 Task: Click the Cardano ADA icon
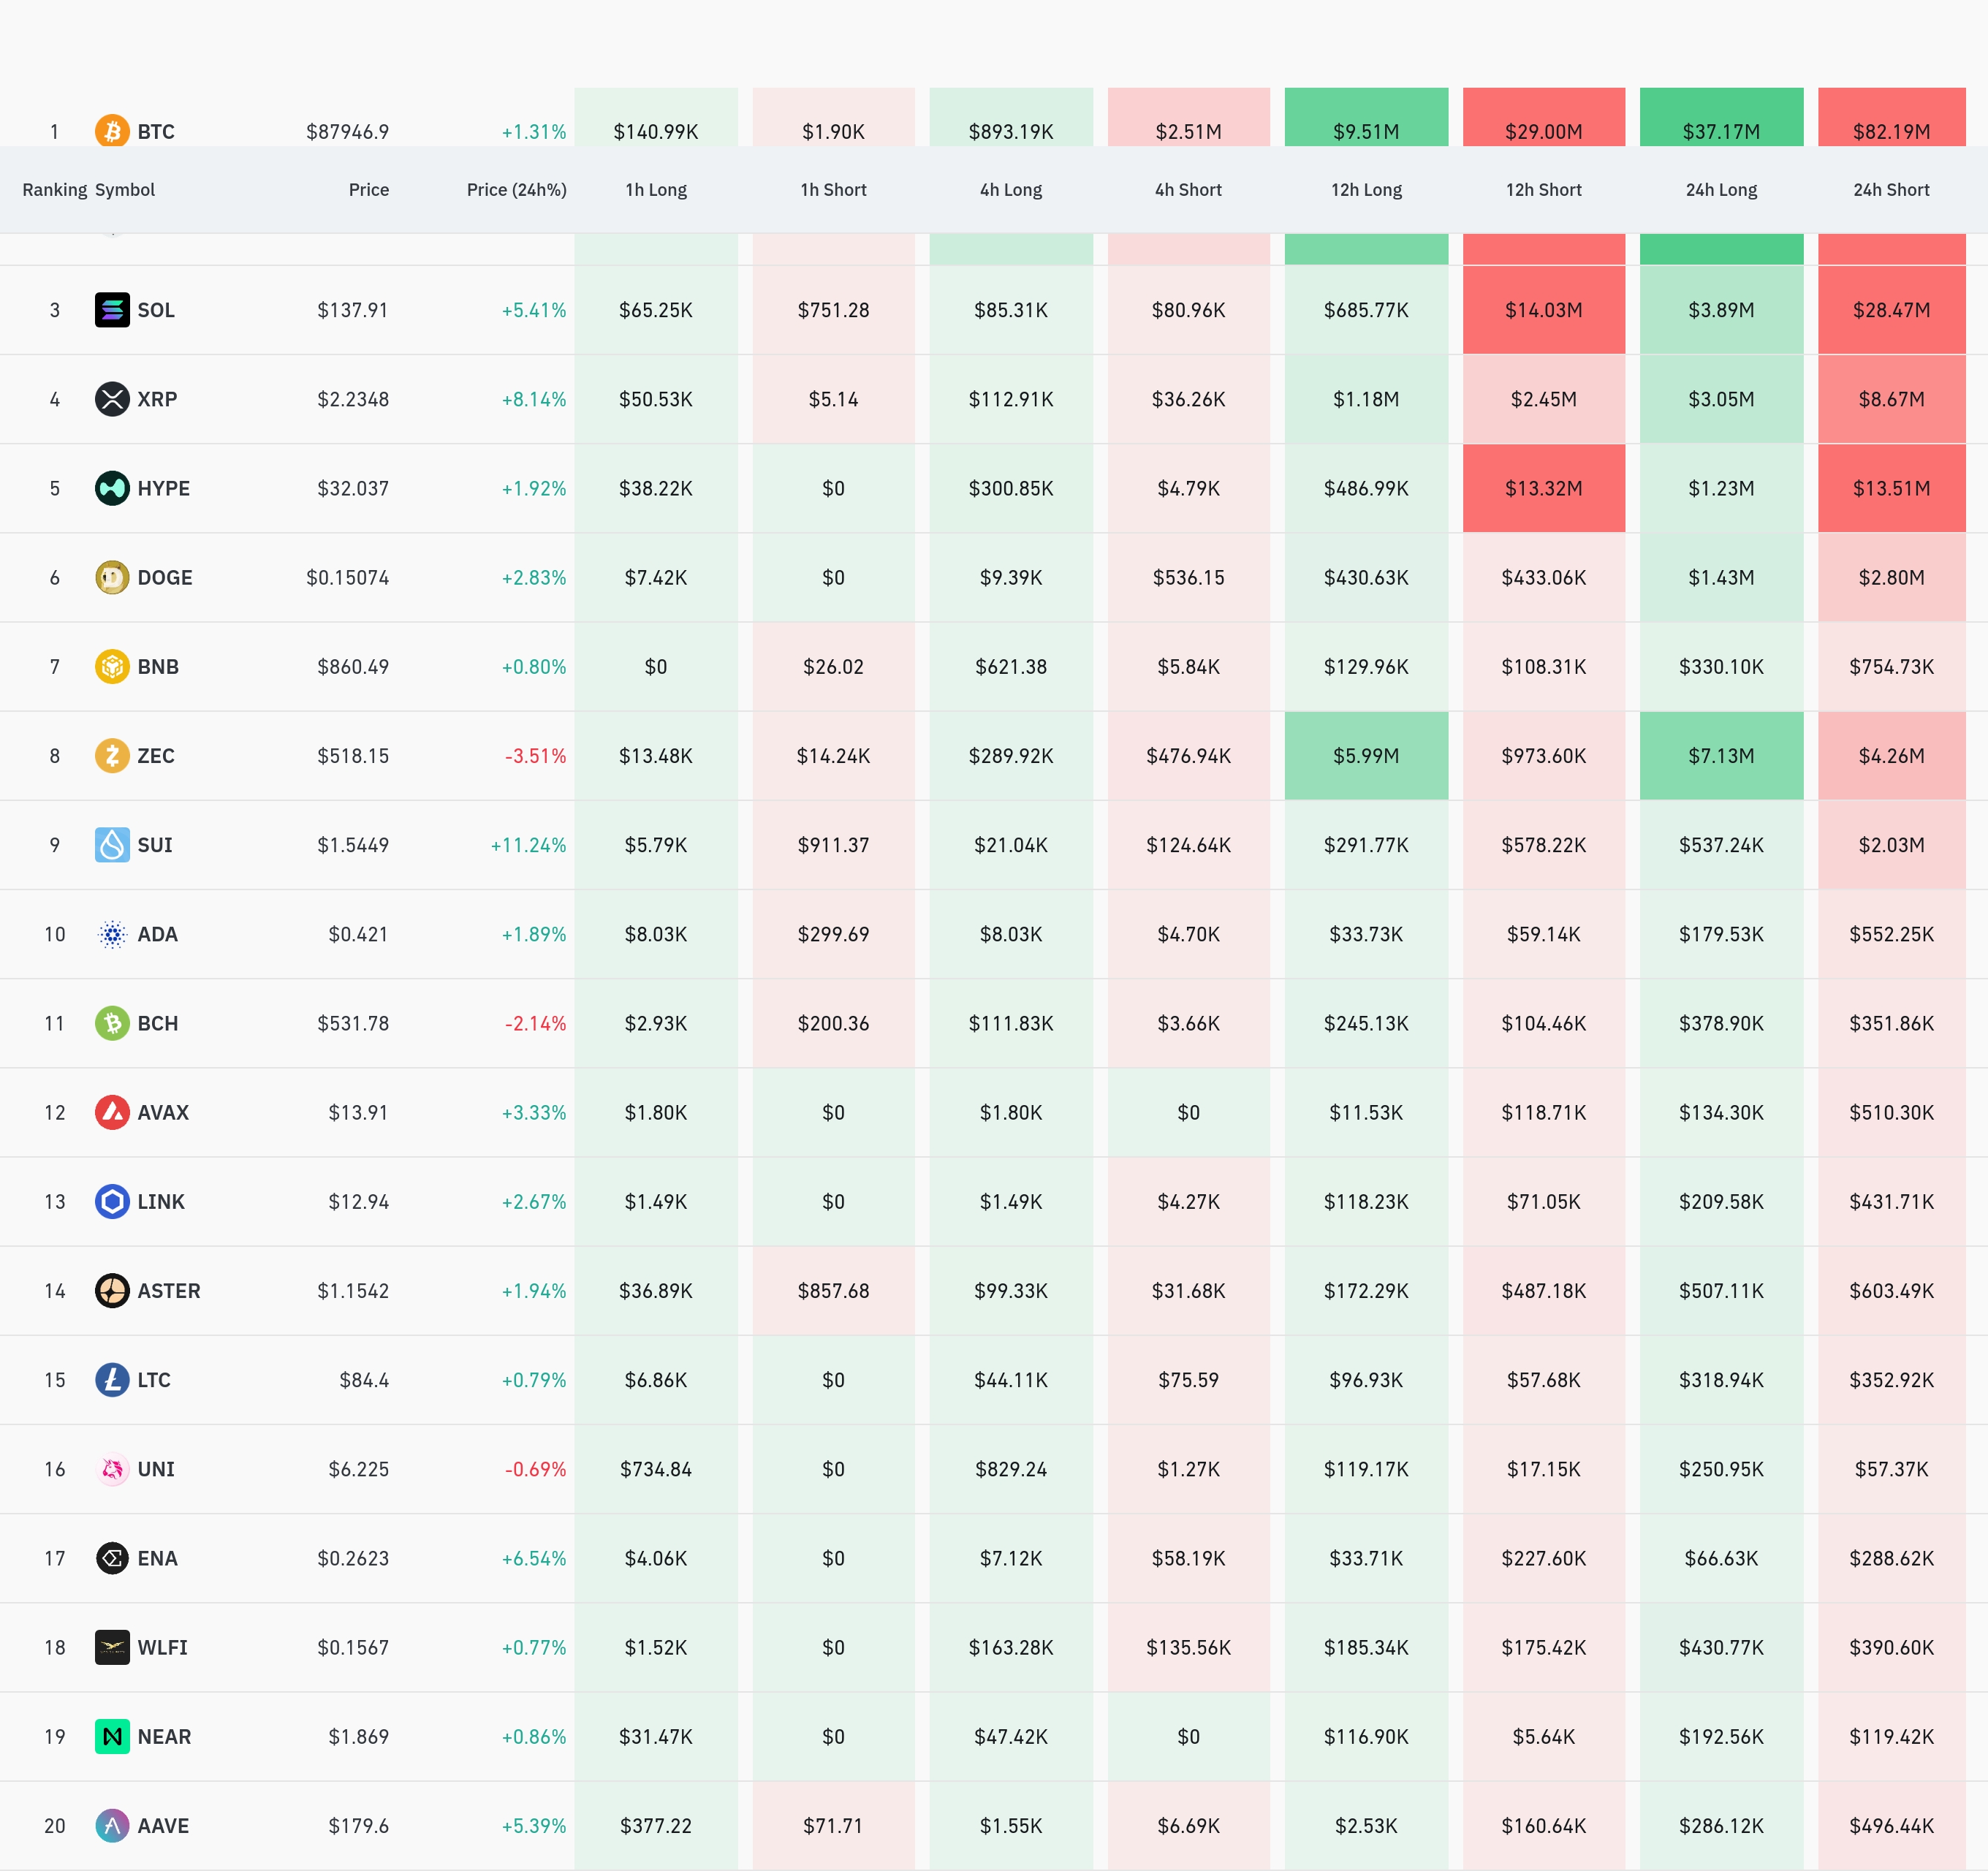pos(112,934)
